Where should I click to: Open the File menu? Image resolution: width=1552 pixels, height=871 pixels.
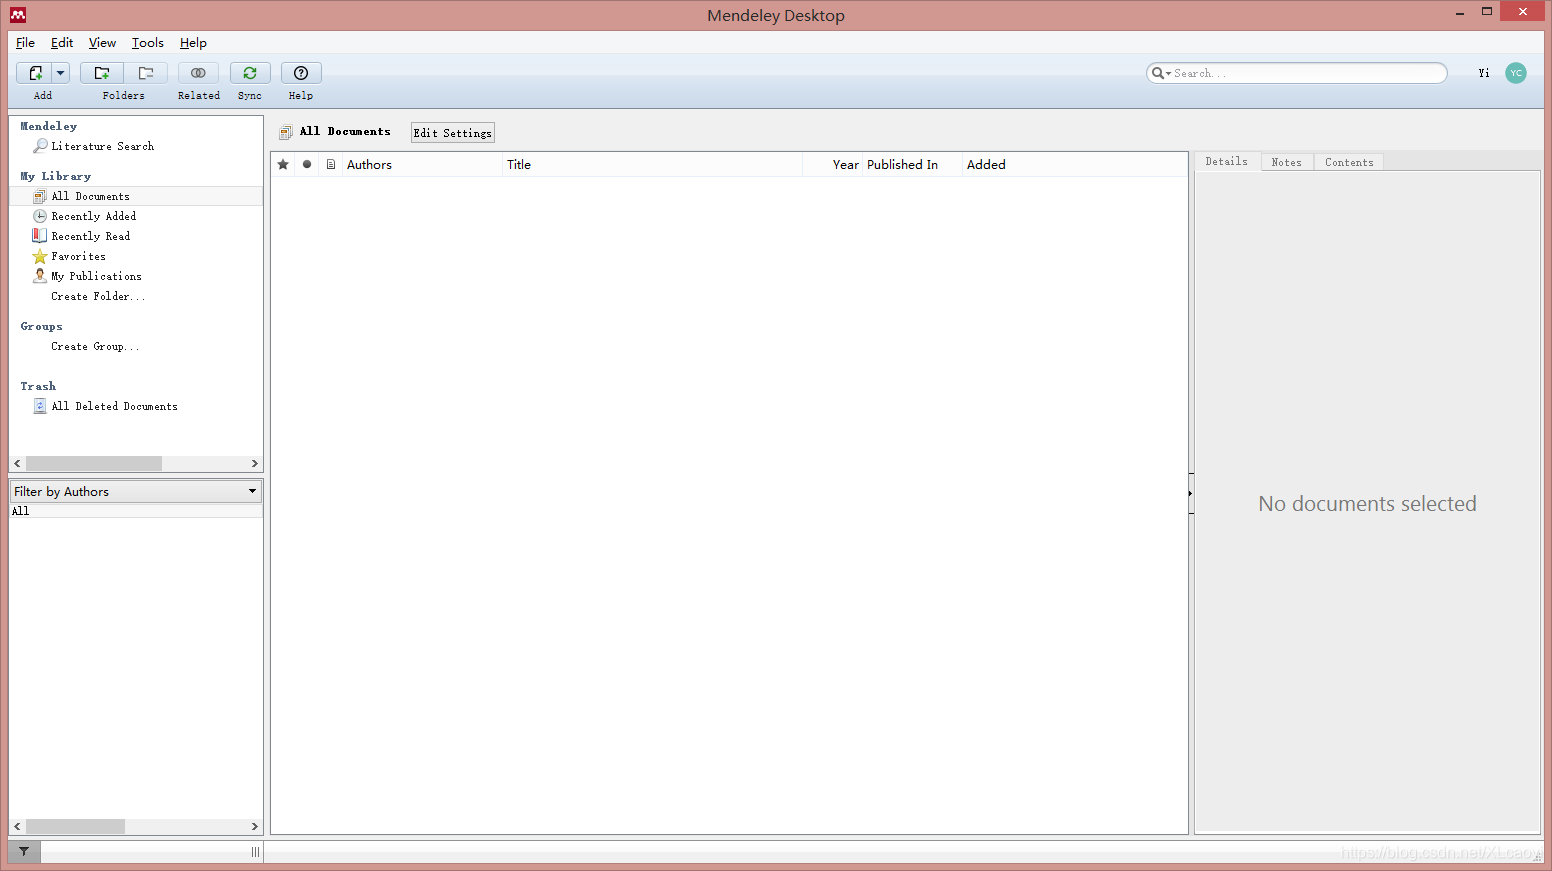pos(25,43)
